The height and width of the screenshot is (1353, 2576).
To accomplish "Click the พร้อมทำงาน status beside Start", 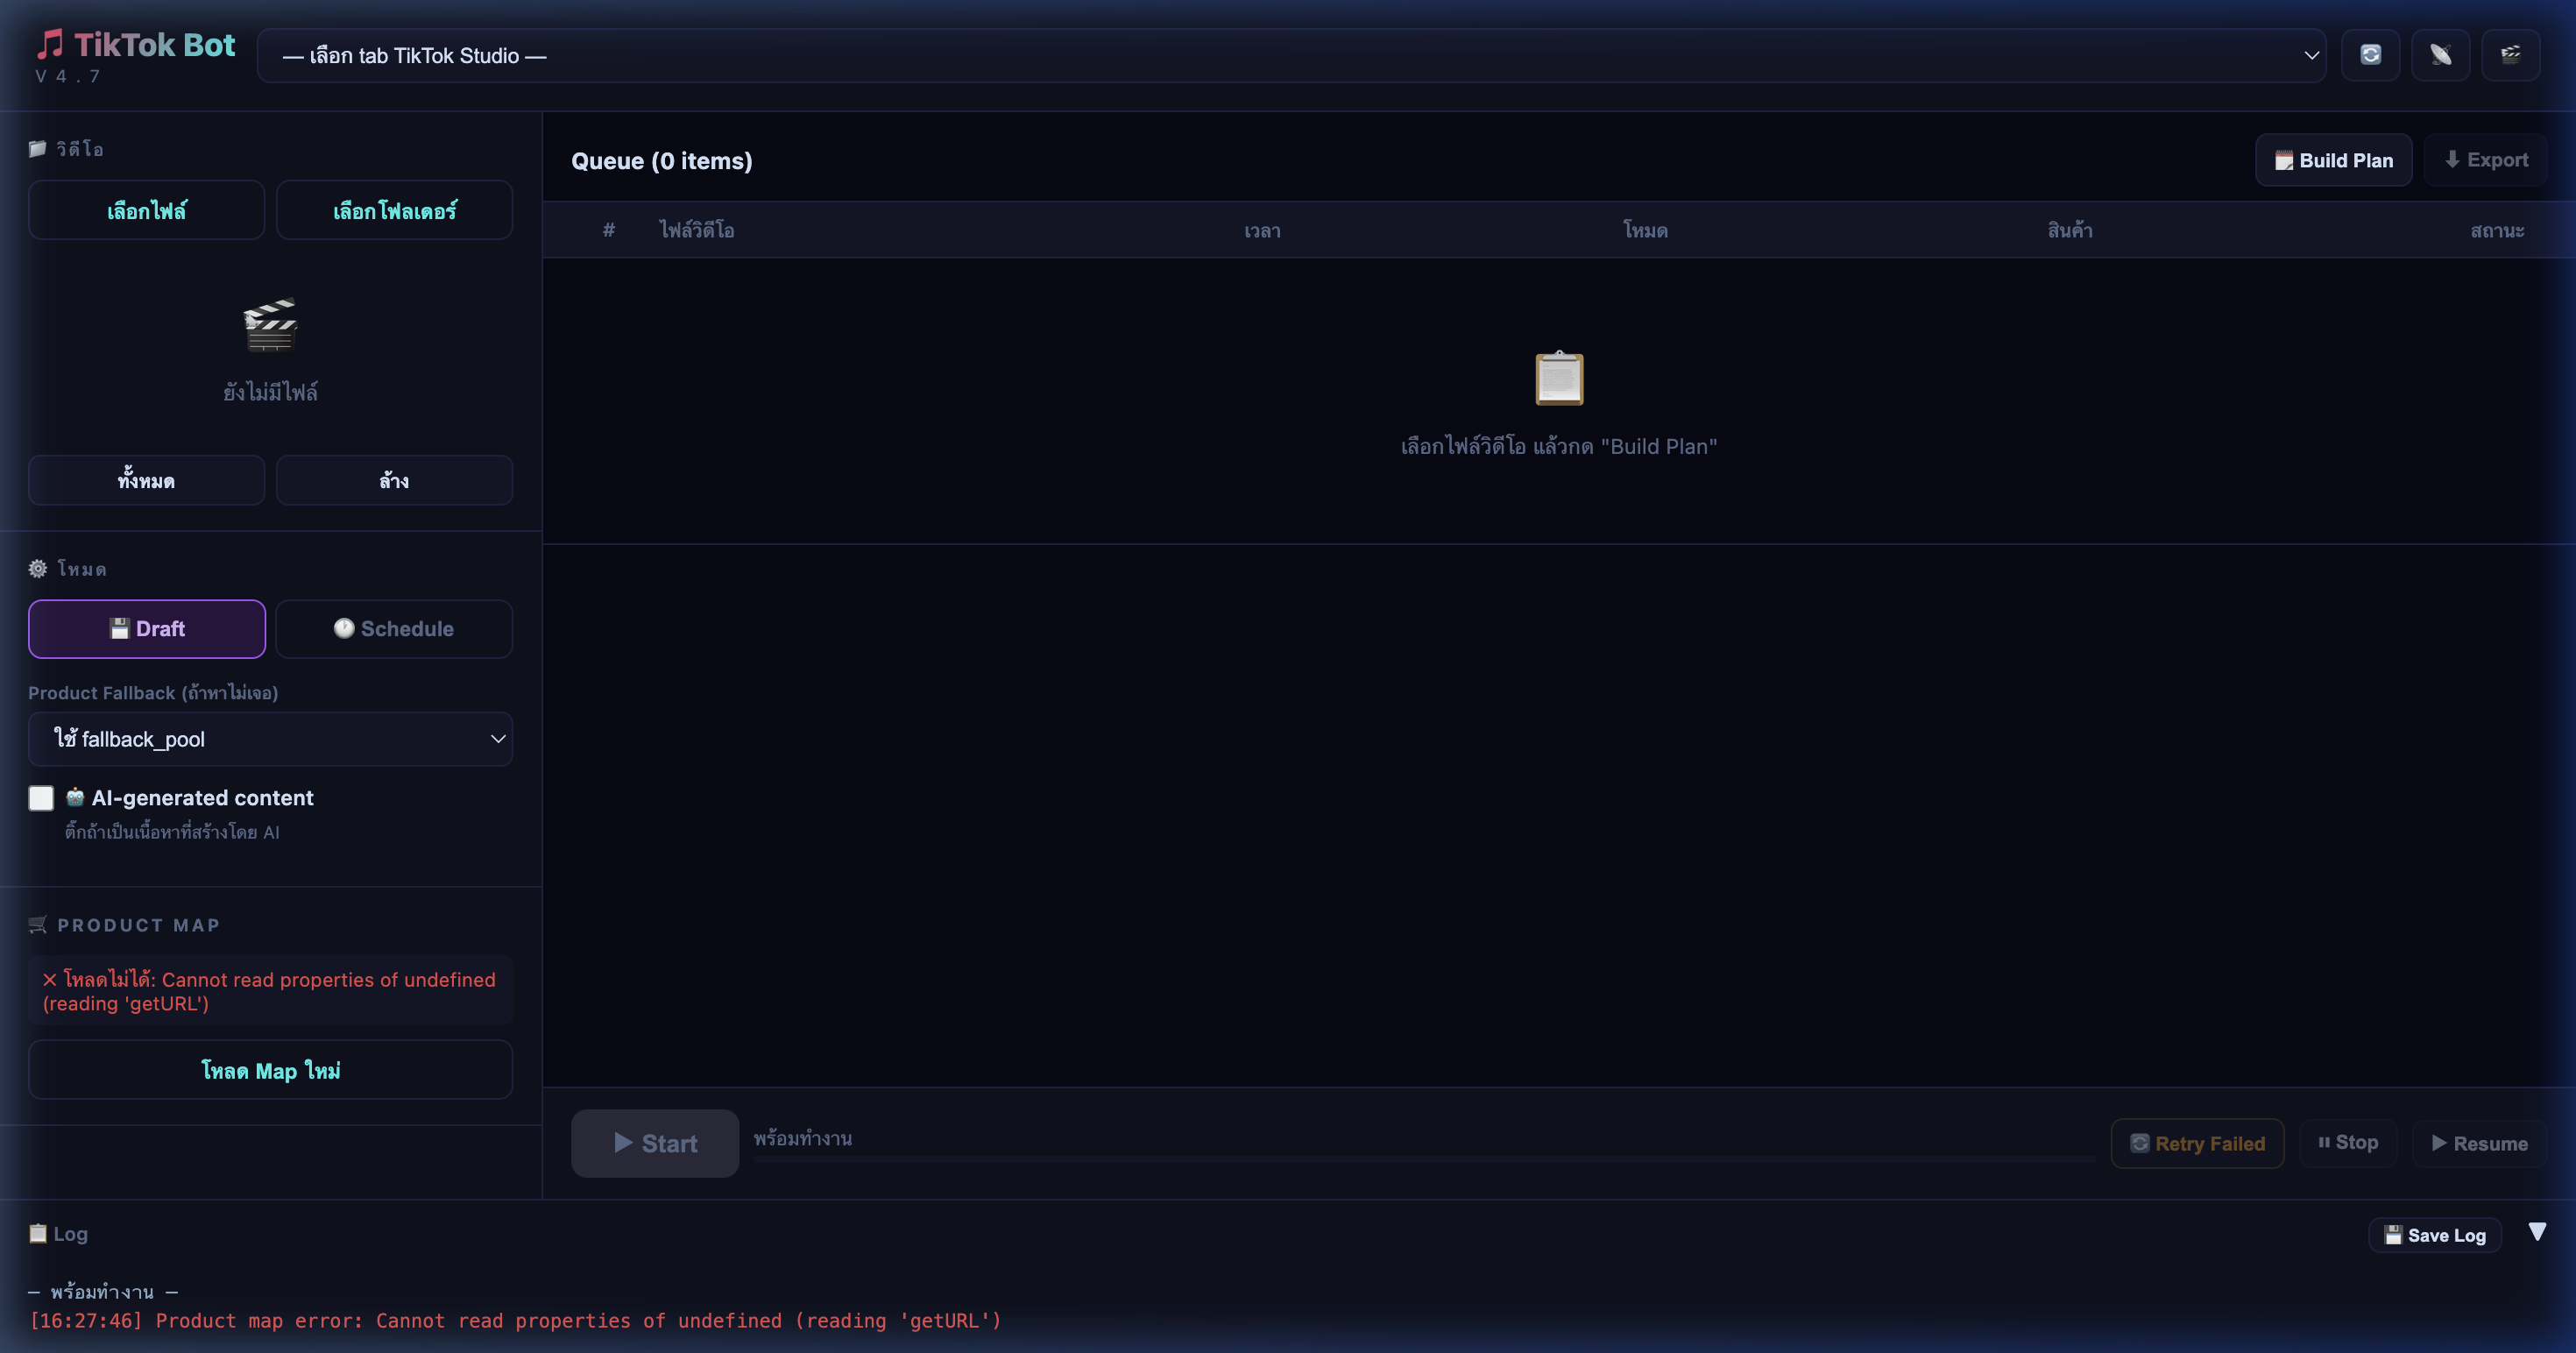I will [x=803, y=1138].
